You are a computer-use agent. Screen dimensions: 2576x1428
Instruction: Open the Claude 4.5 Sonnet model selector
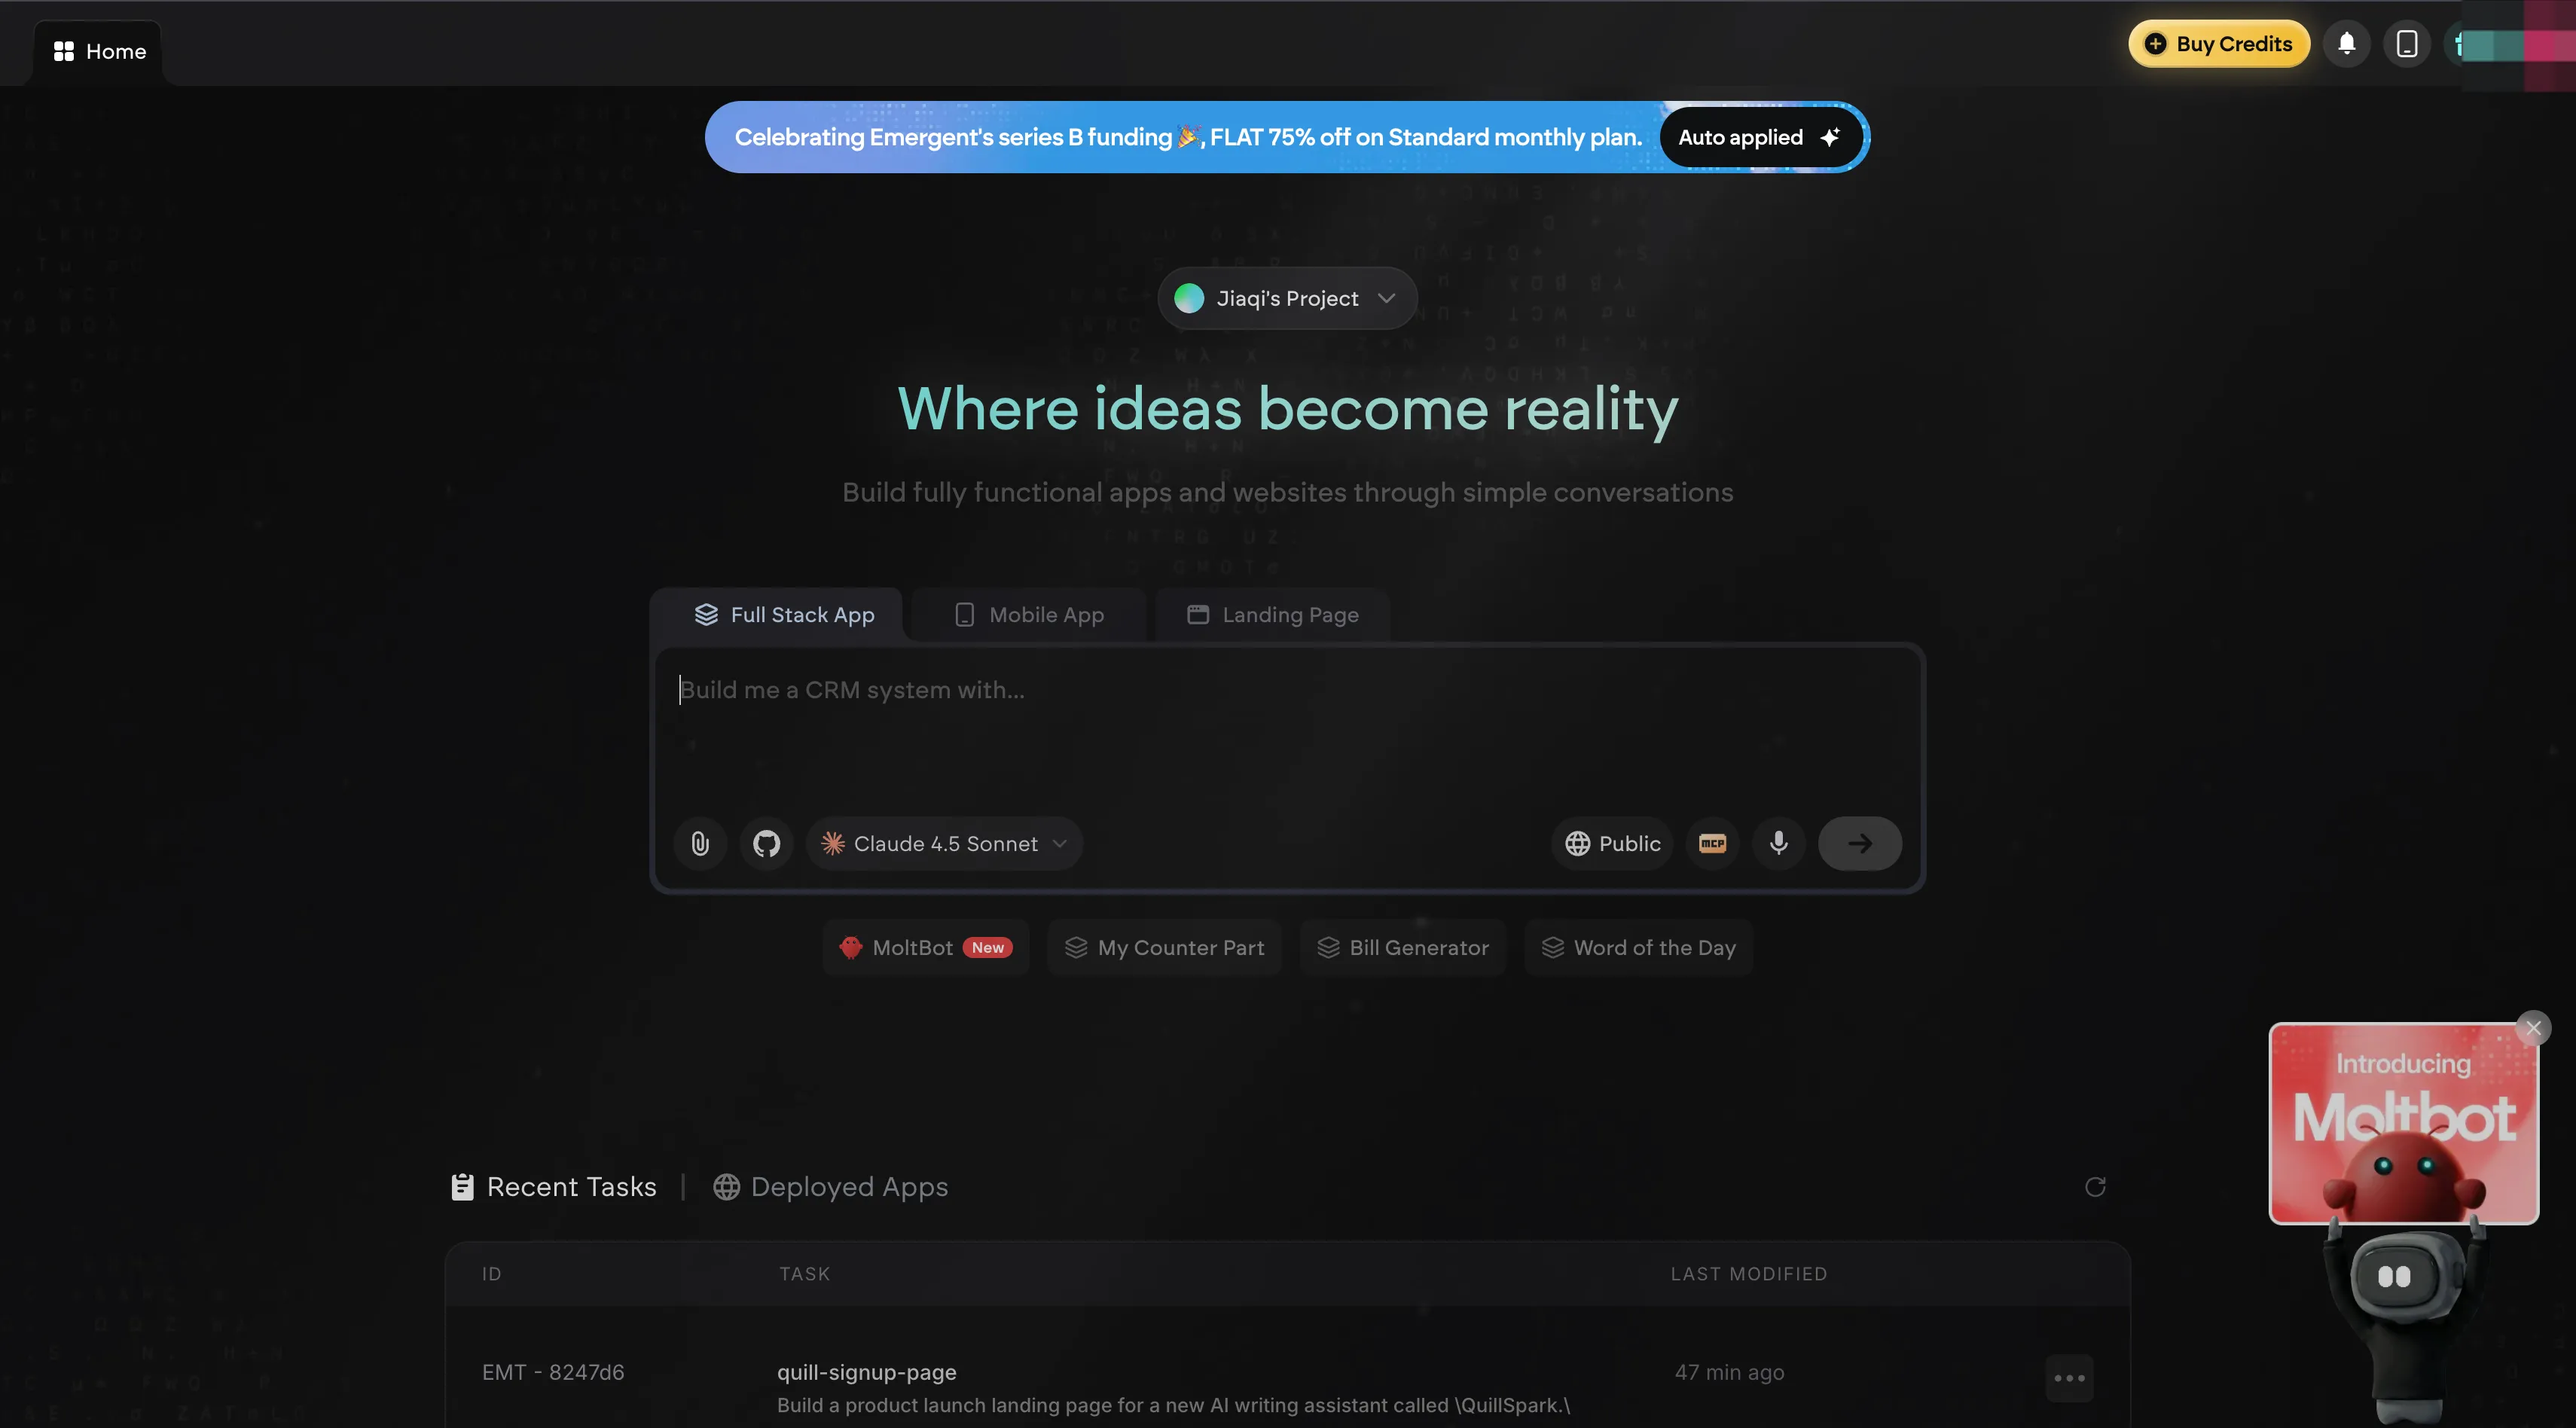click(x=944, y=843)
